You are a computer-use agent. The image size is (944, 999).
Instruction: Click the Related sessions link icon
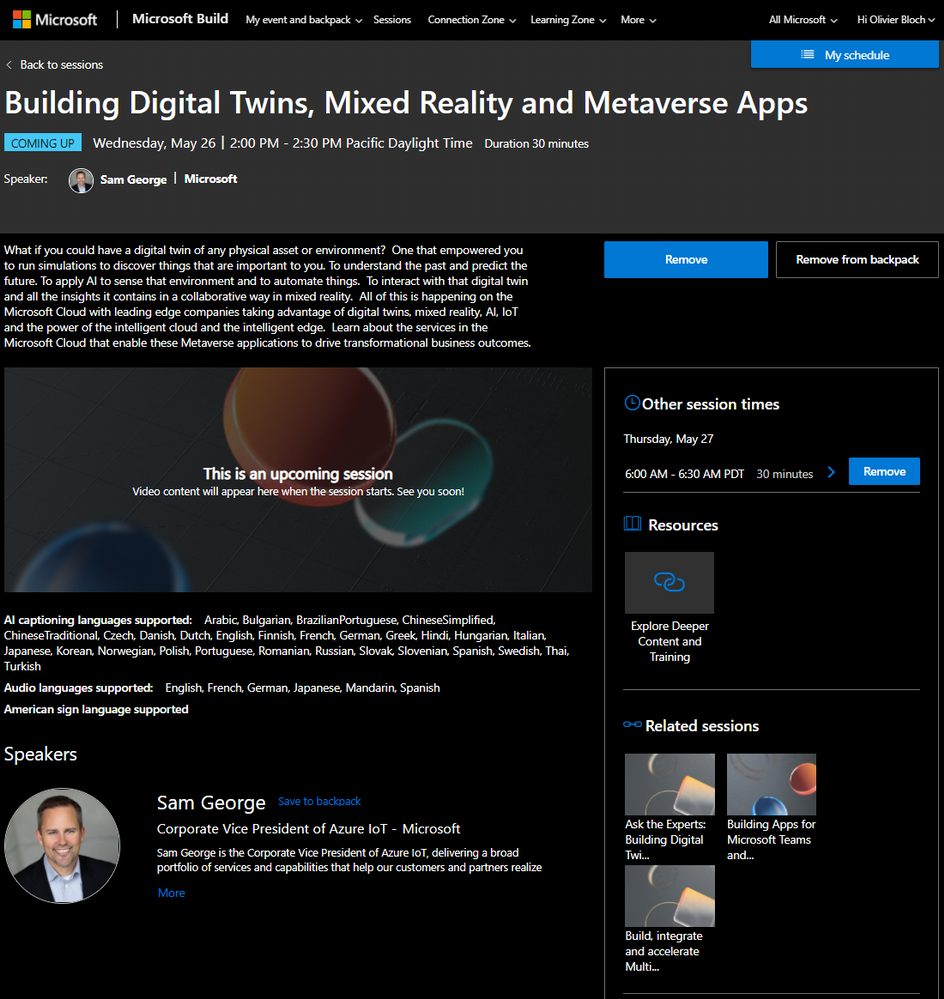(x=632, y=724)
